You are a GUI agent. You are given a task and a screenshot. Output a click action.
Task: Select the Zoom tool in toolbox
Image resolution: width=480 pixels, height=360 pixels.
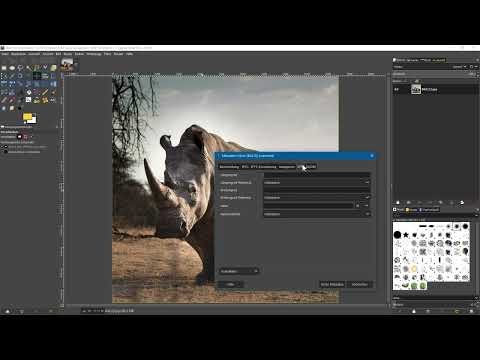pyautogui.click(x=20, y=76)
